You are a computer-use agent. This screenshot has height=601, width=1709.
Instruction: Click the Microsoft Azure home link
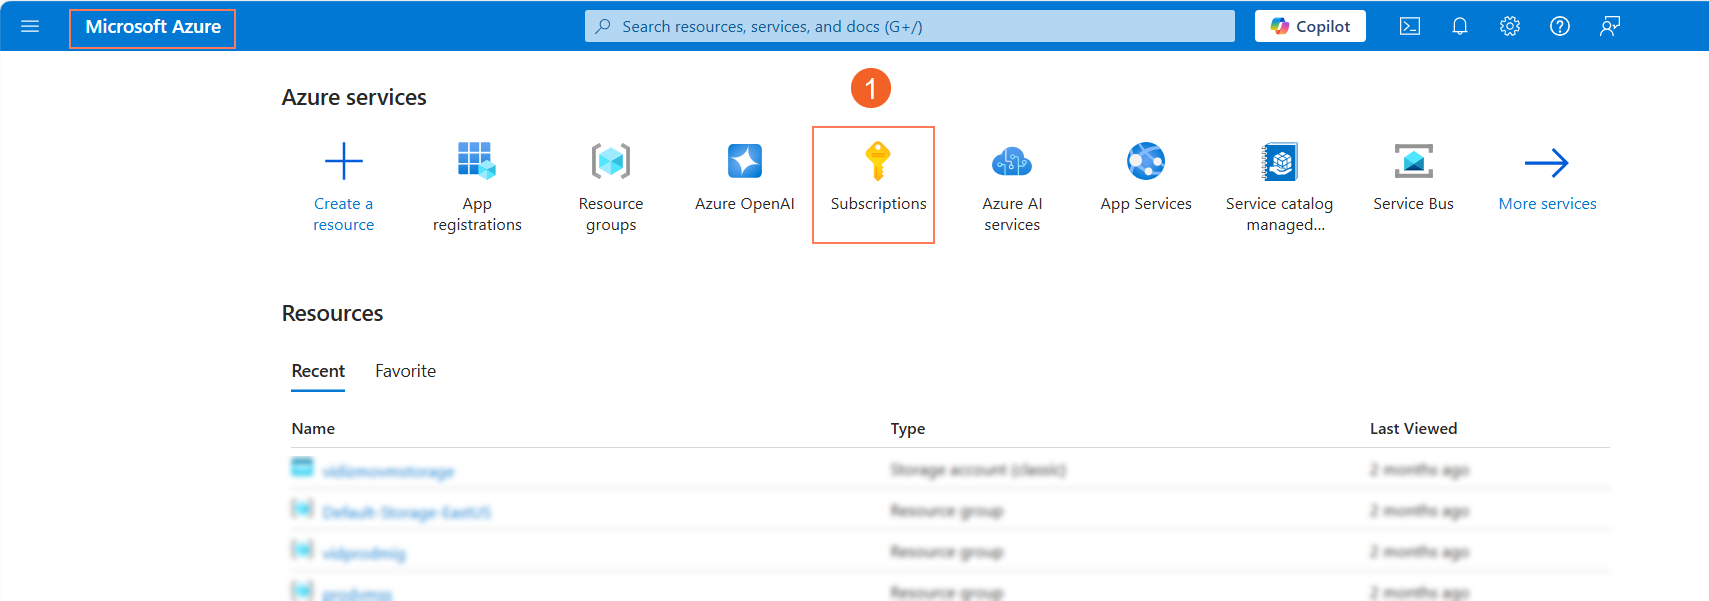point(153,27)
